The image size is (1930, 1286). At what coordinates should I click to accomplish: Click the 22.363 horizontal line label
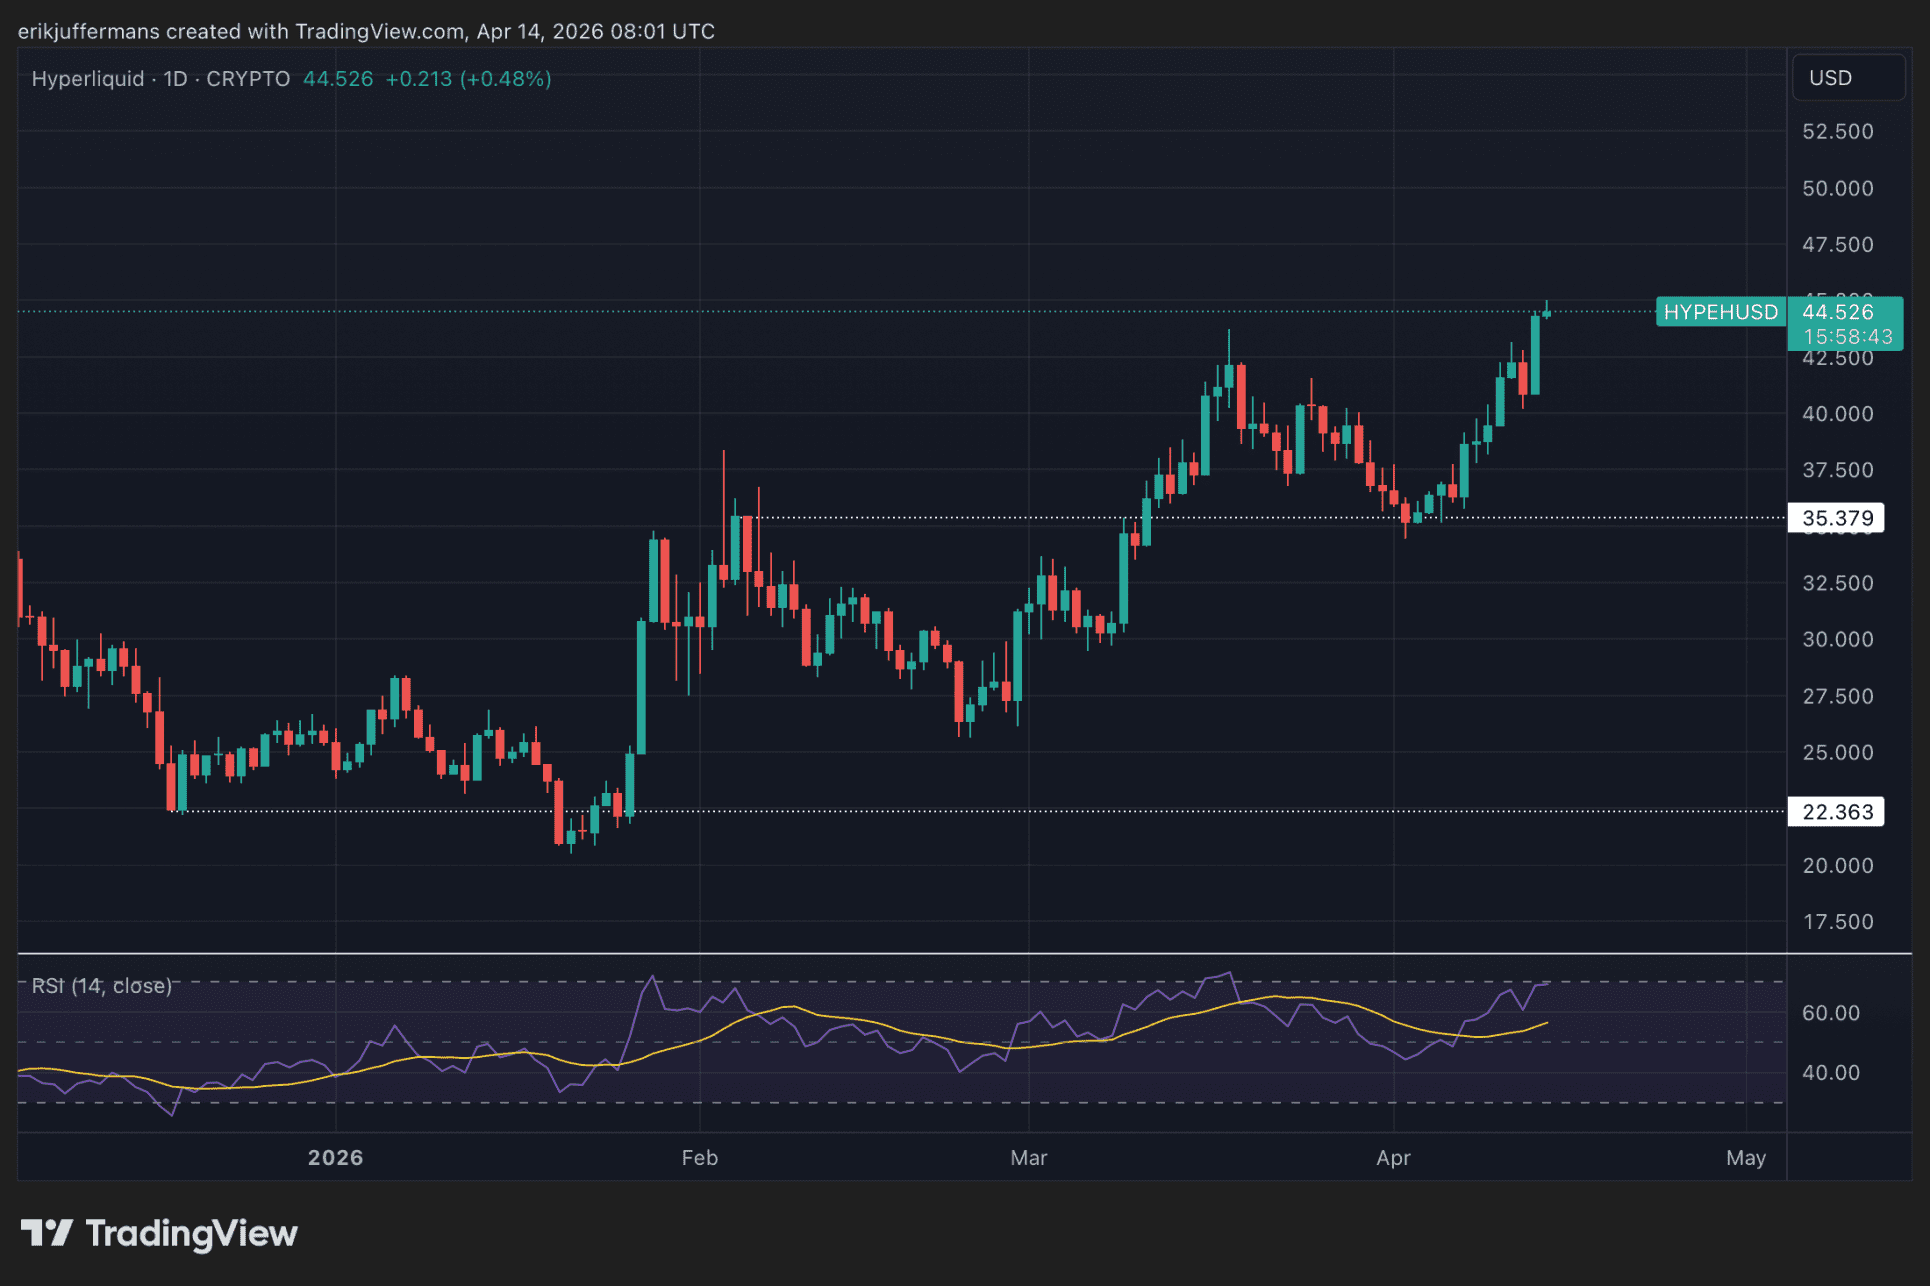tap(1837, 812)
